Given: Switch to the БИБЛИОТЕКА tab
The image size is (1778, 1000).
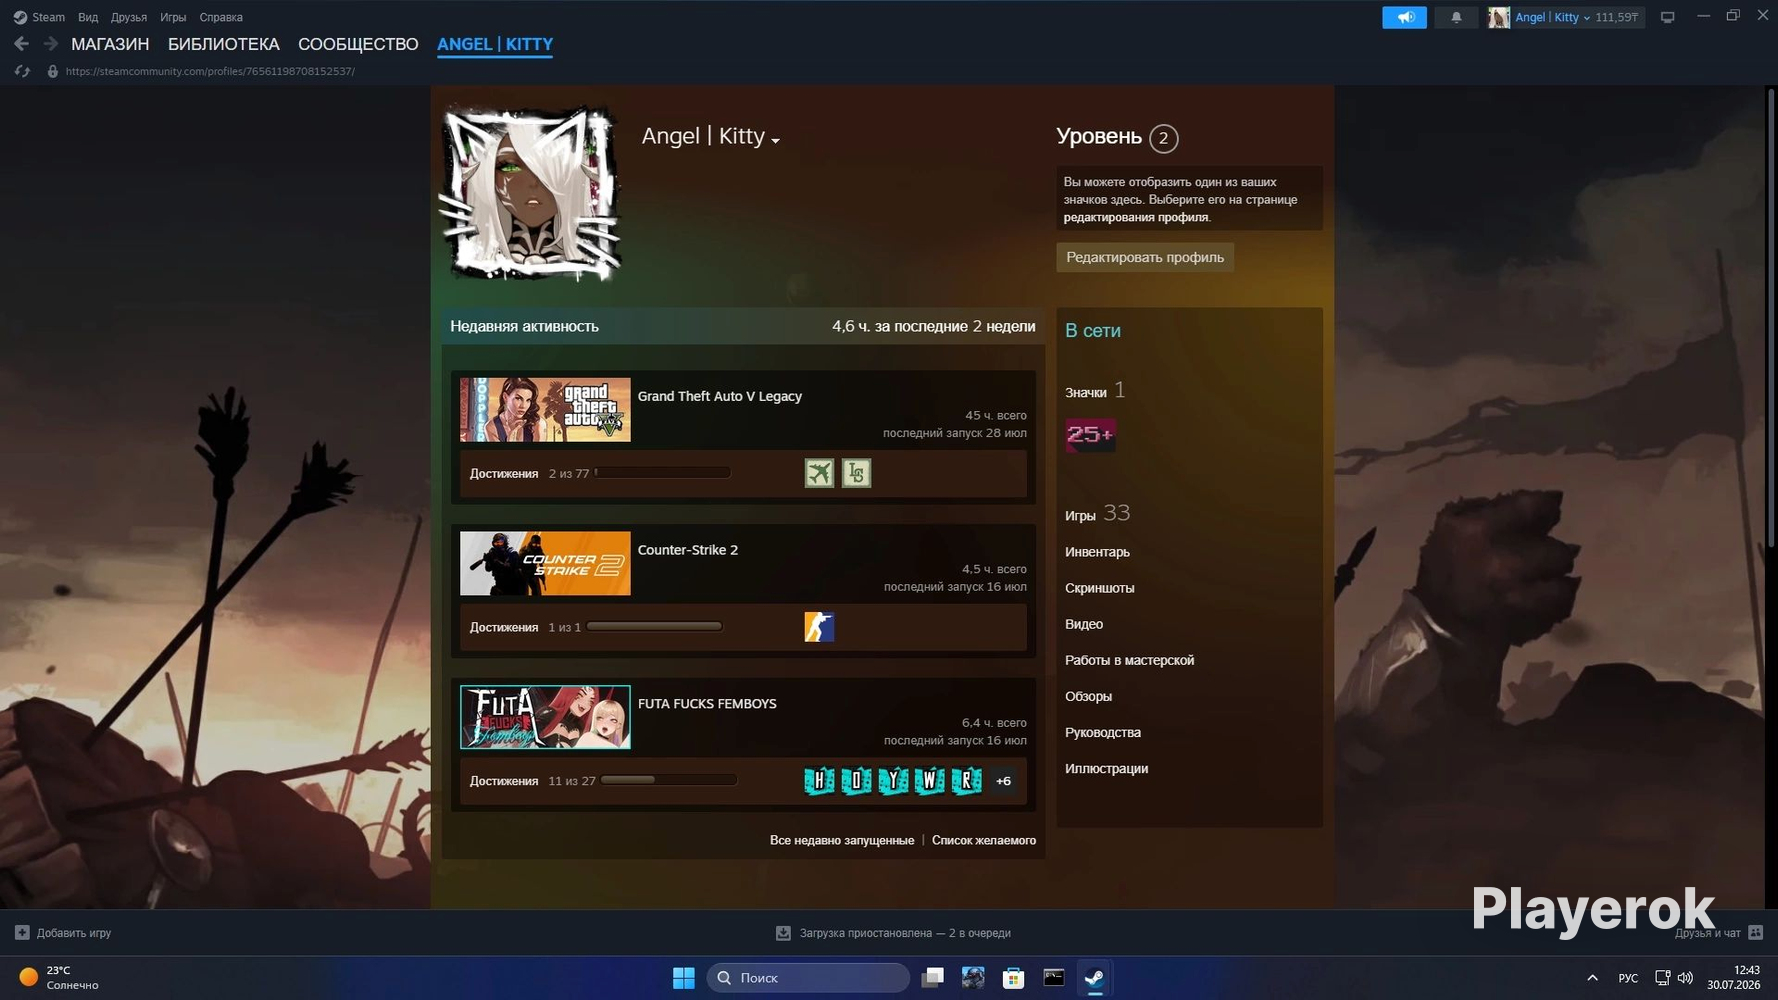Looking at the screenshot, I should point(224,44).
